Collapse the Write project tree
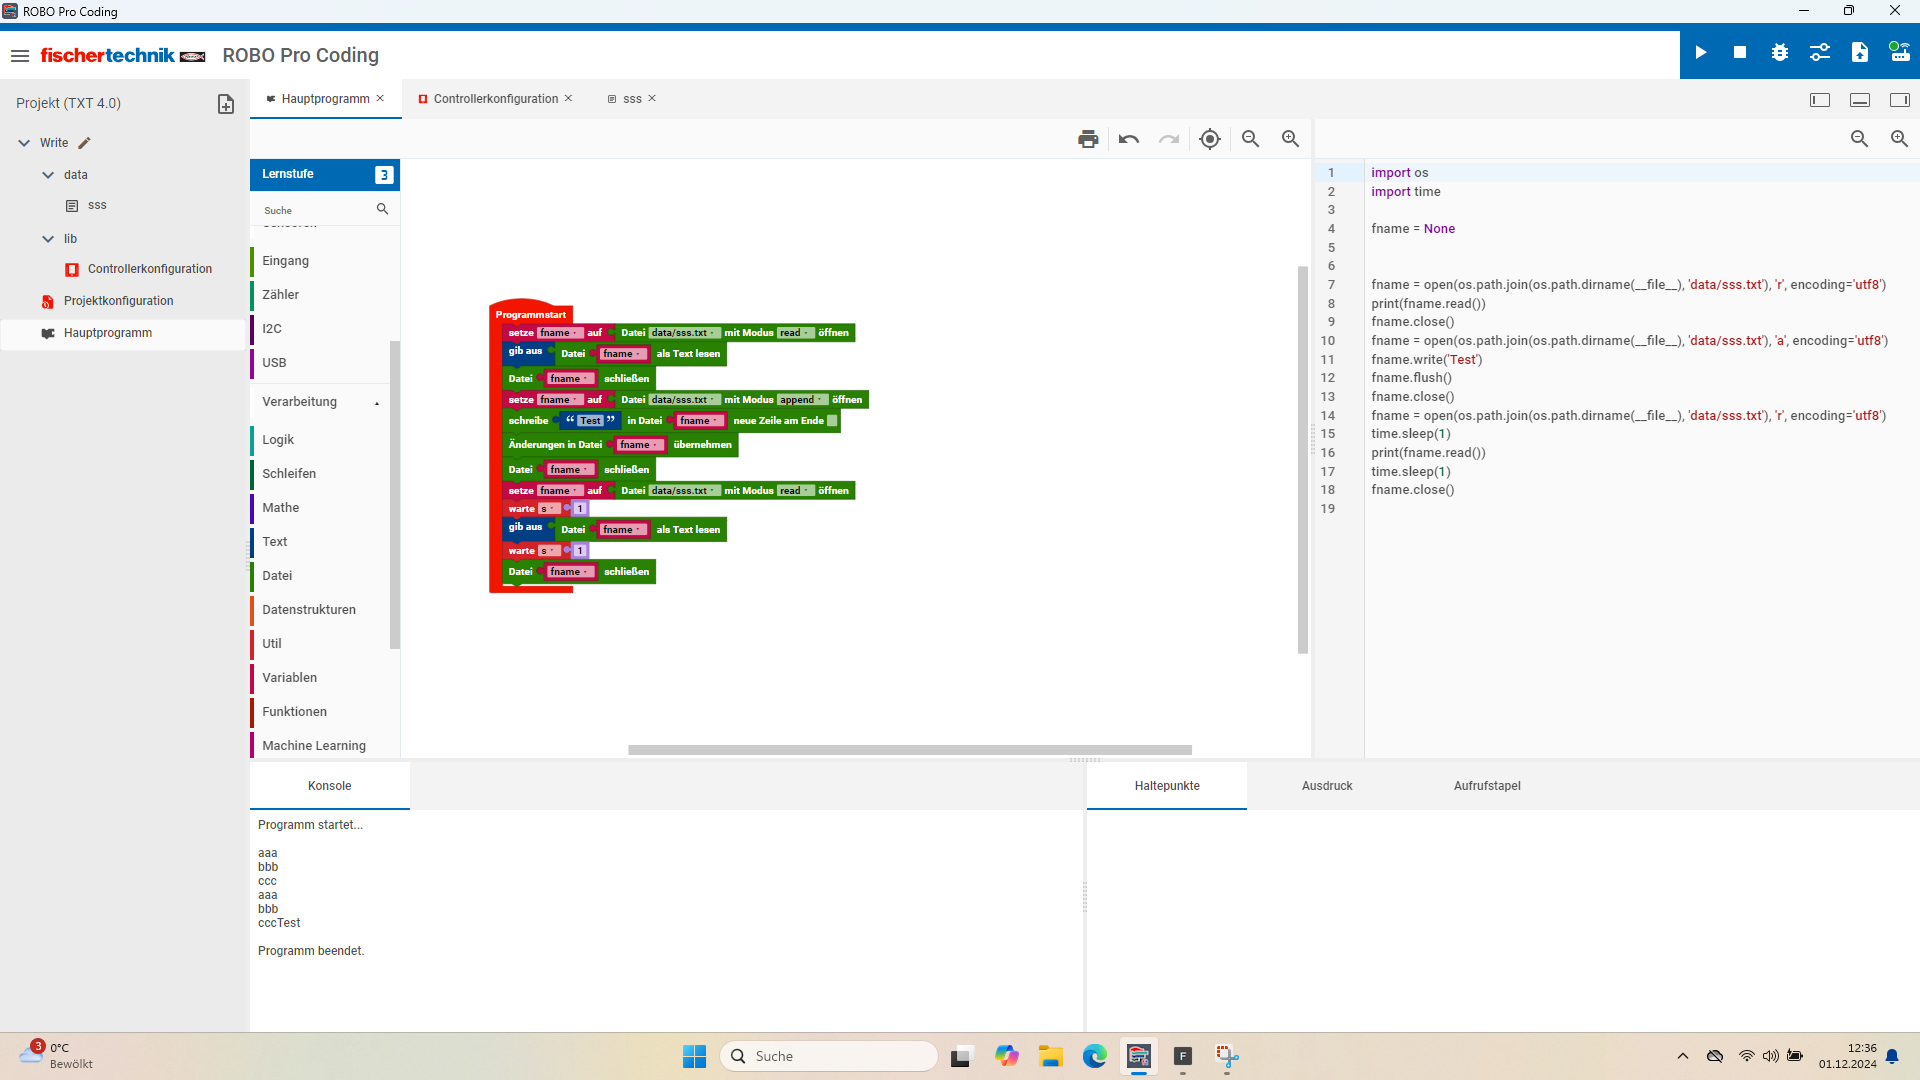 (x=24, y=143)
